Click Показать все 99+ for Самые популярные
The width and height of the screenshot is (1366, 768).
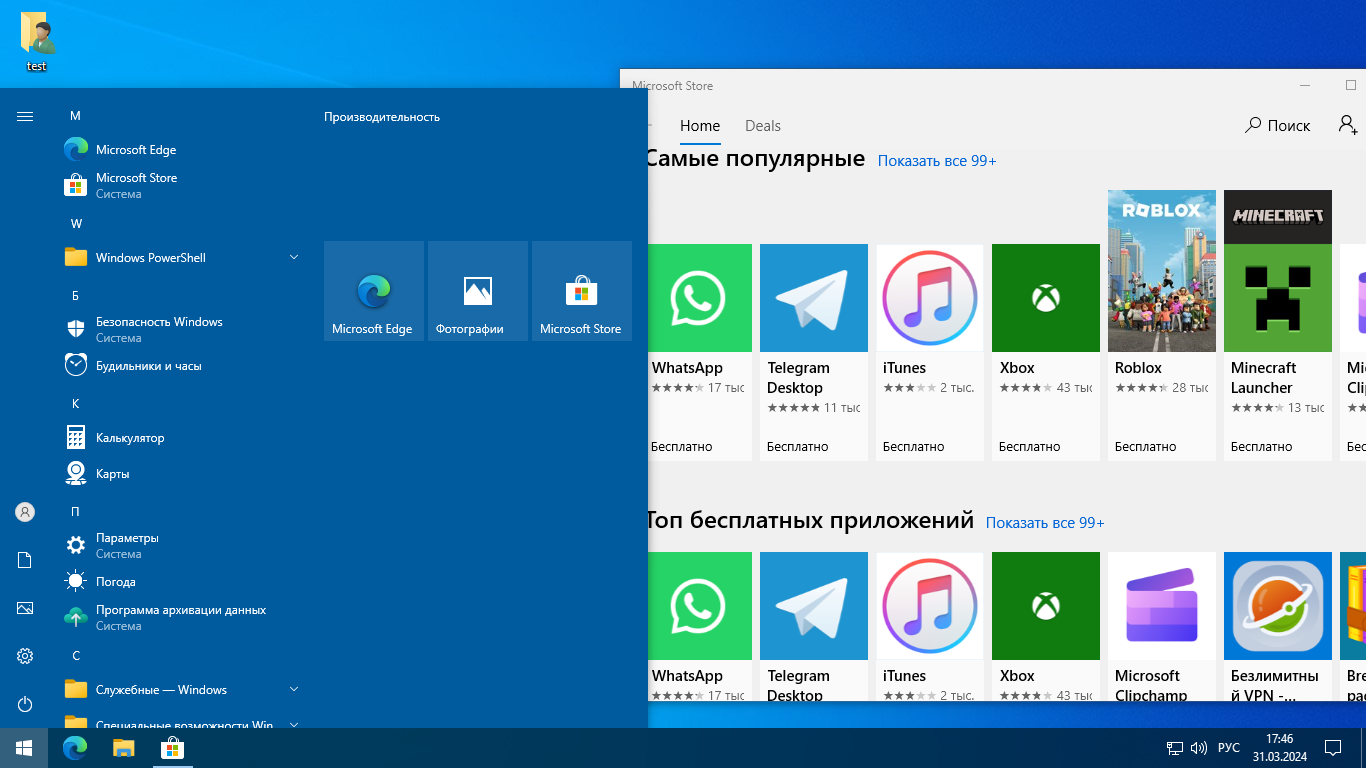[x=936, y=161]
